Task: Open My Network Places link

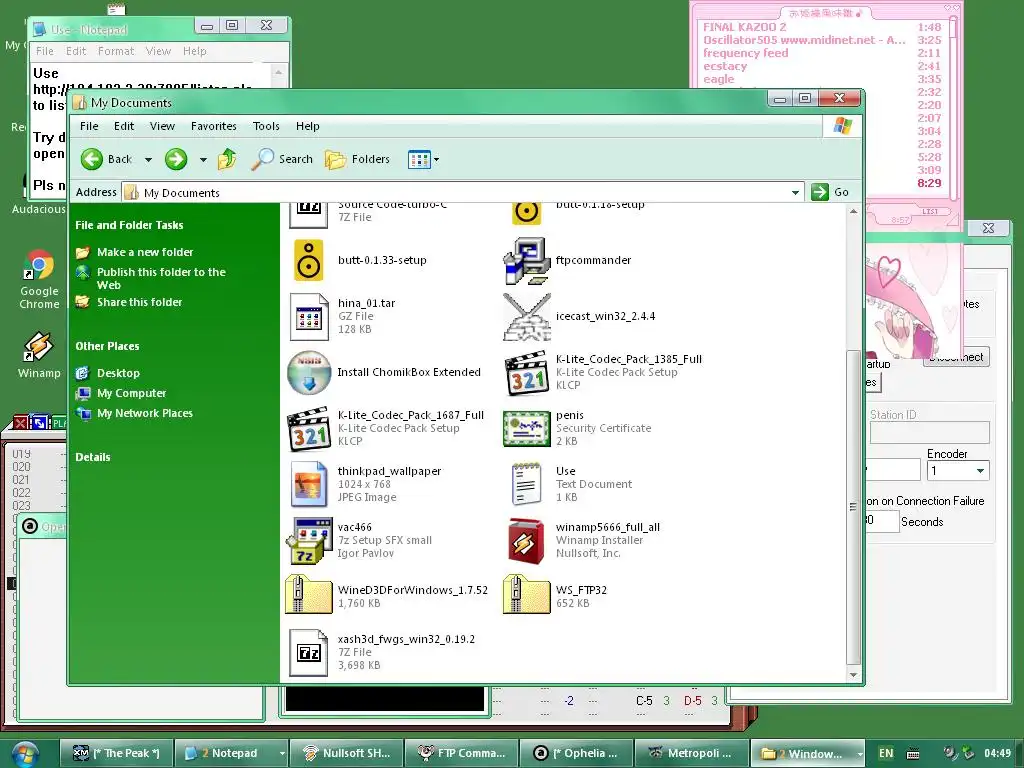Action: (x=144, y=413)
